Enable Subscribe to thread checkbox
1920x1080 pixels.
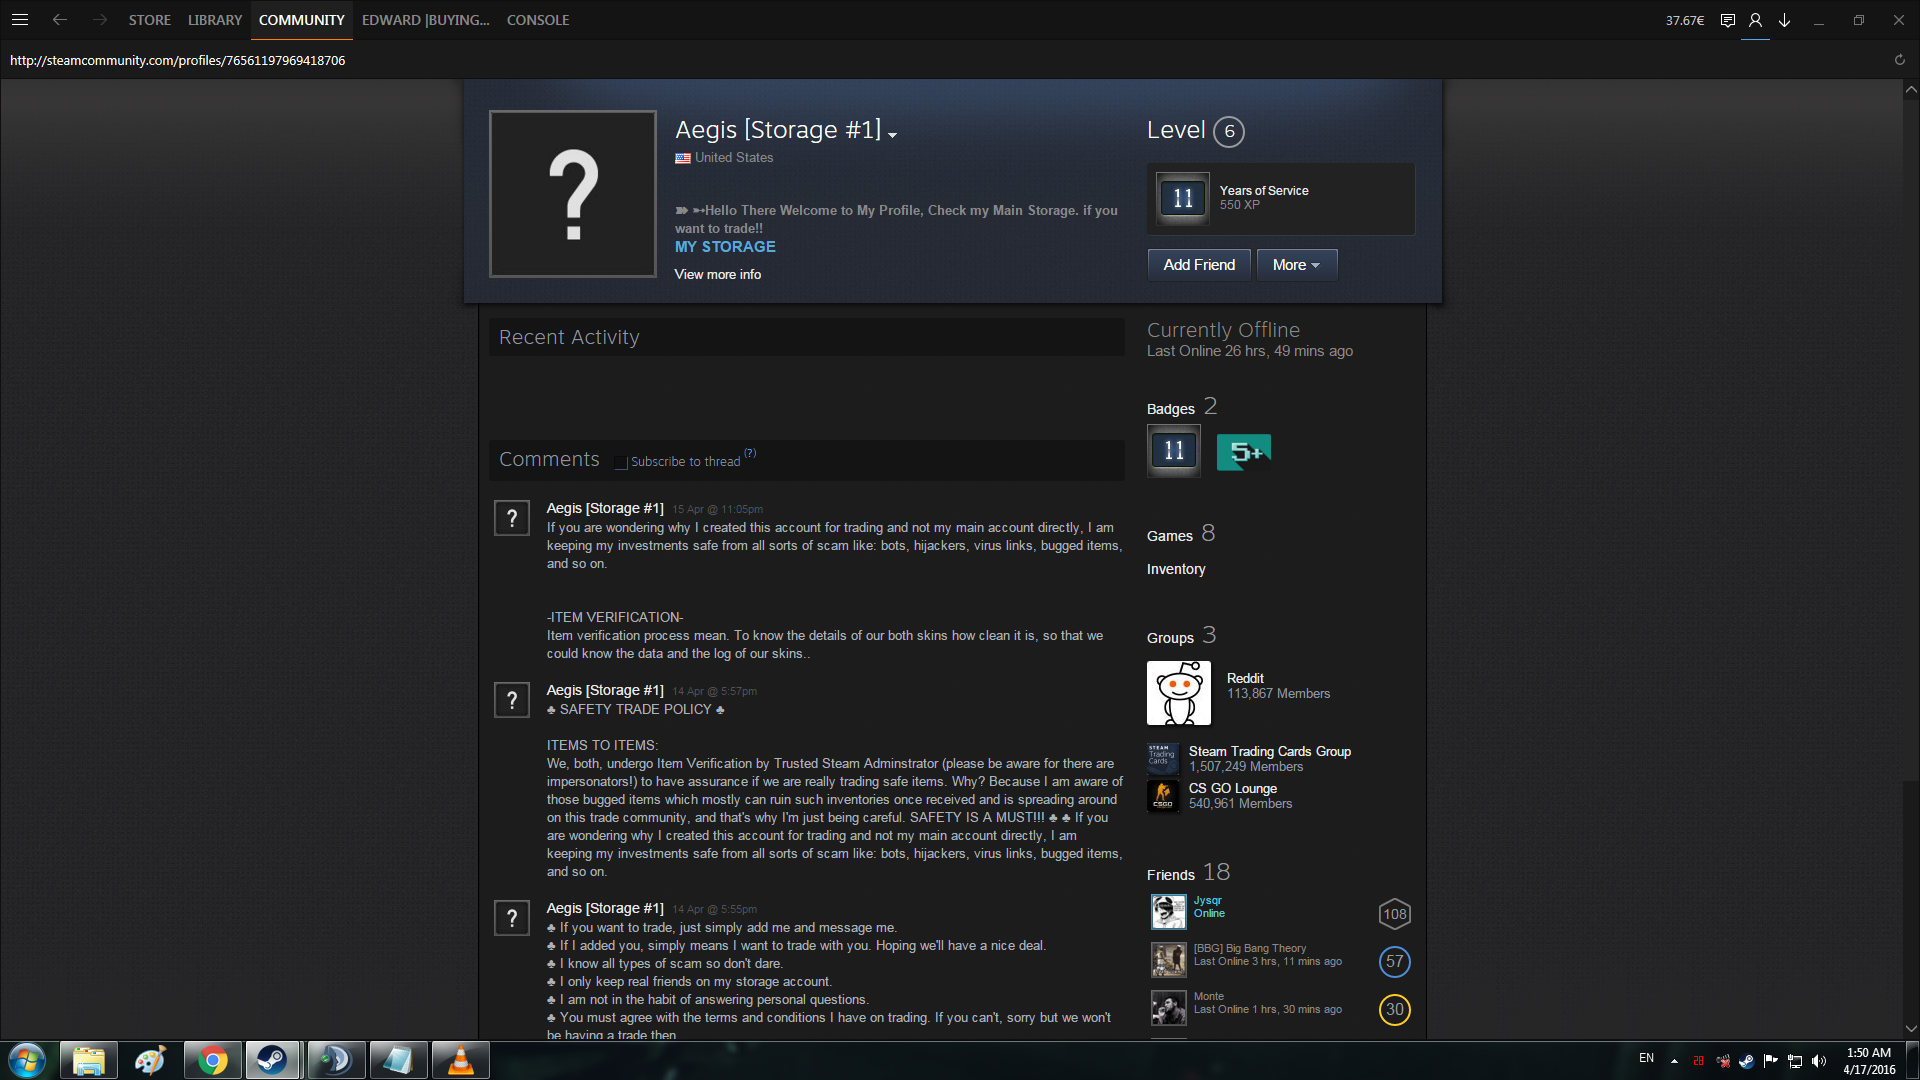click(x=621, y=462)
